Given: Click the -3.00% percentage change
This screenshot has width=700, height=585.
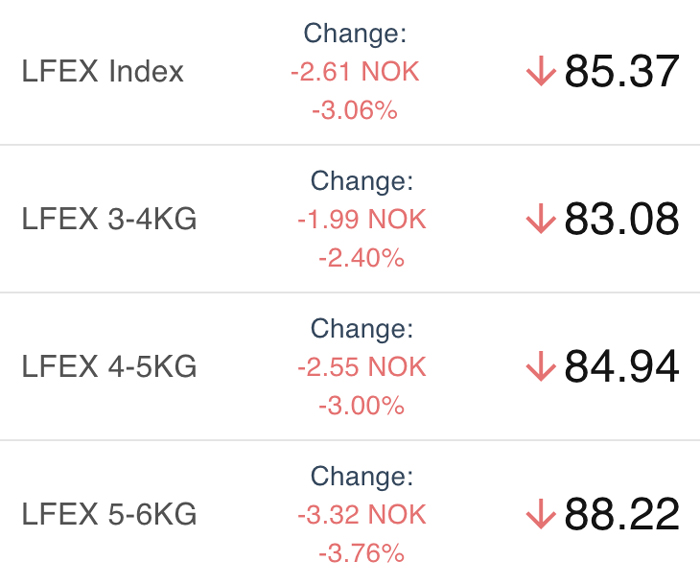Looking at the screenshot, I should pos(362,406).
